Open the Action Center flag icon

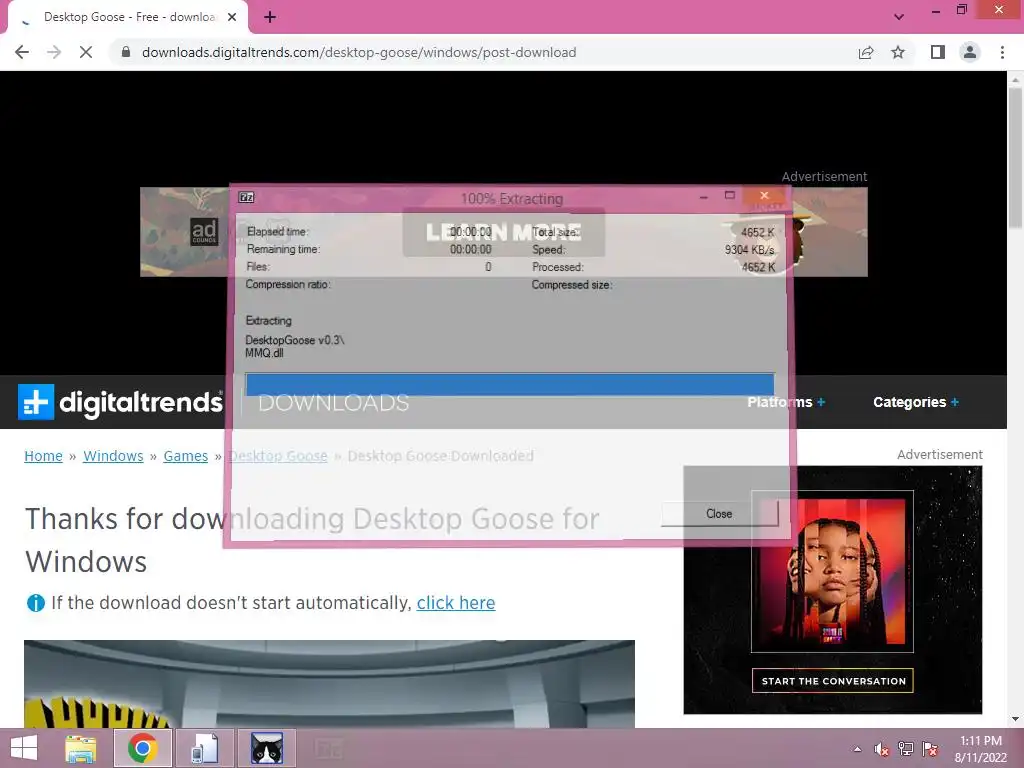930,749
